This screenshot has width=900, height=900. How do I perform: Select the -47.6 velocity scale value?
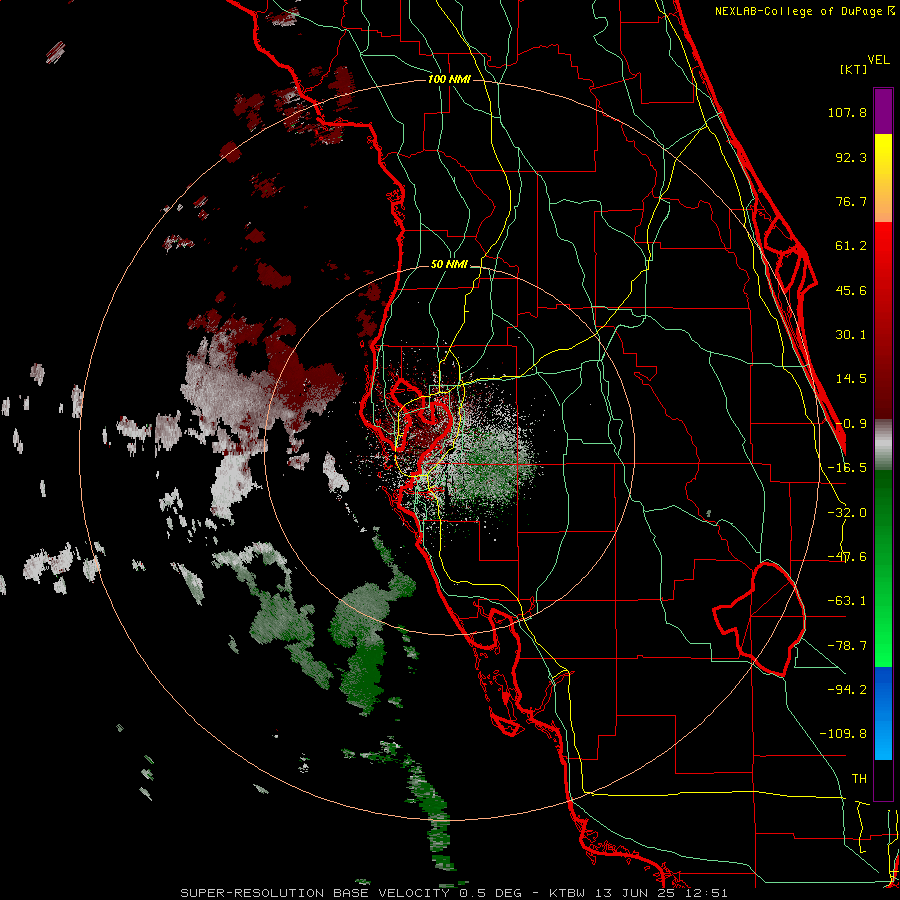(847, 557)
